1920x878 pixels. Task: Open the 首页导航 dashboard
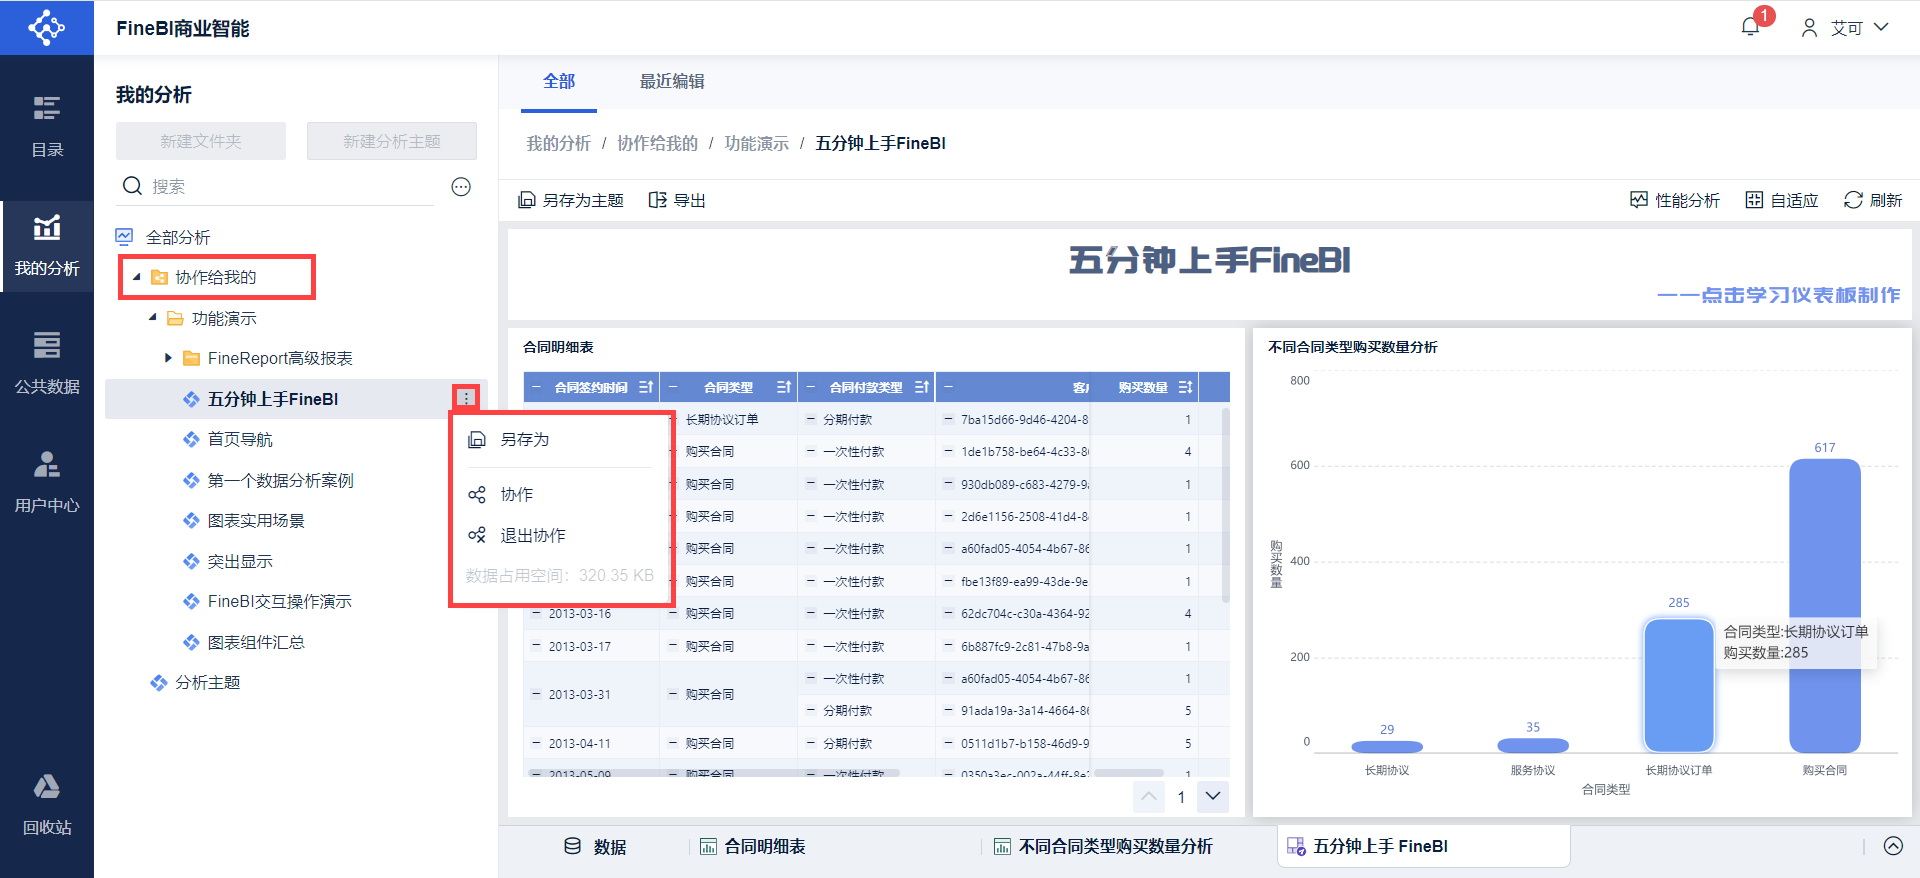pos(240,439)
